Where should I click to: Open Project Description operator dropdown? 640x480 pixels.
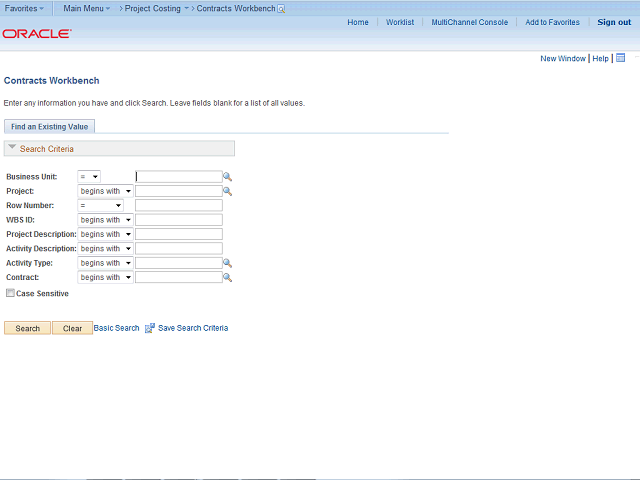click(x=105, y=234)
